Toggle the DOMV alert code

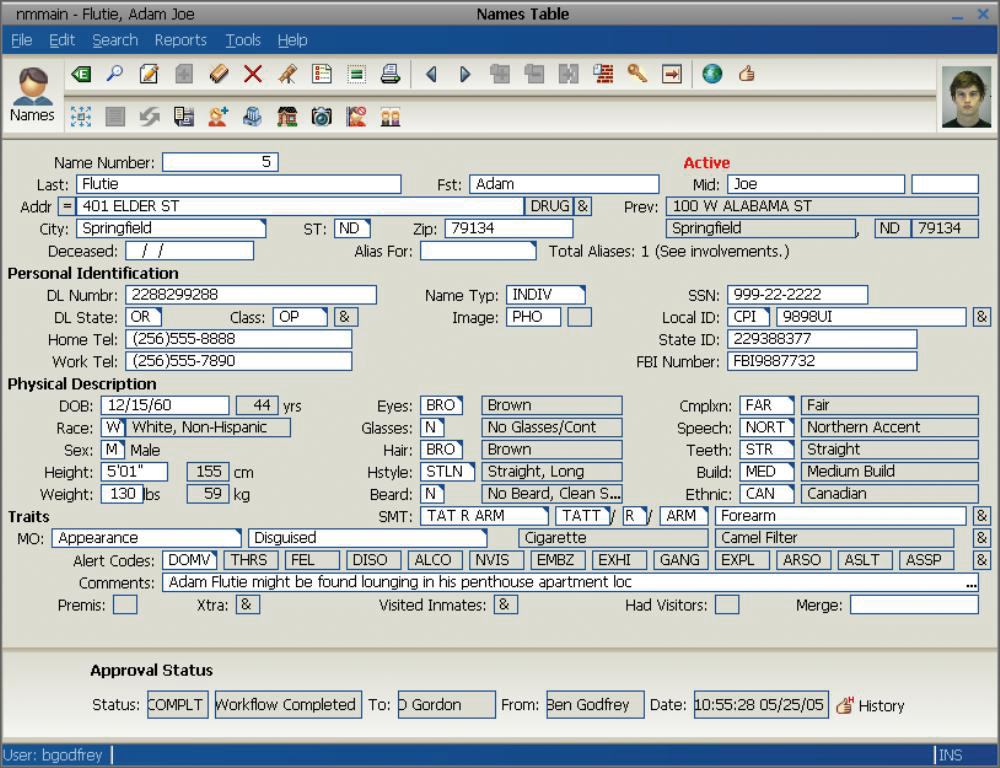pyautogui.click(x=184, y=560)
